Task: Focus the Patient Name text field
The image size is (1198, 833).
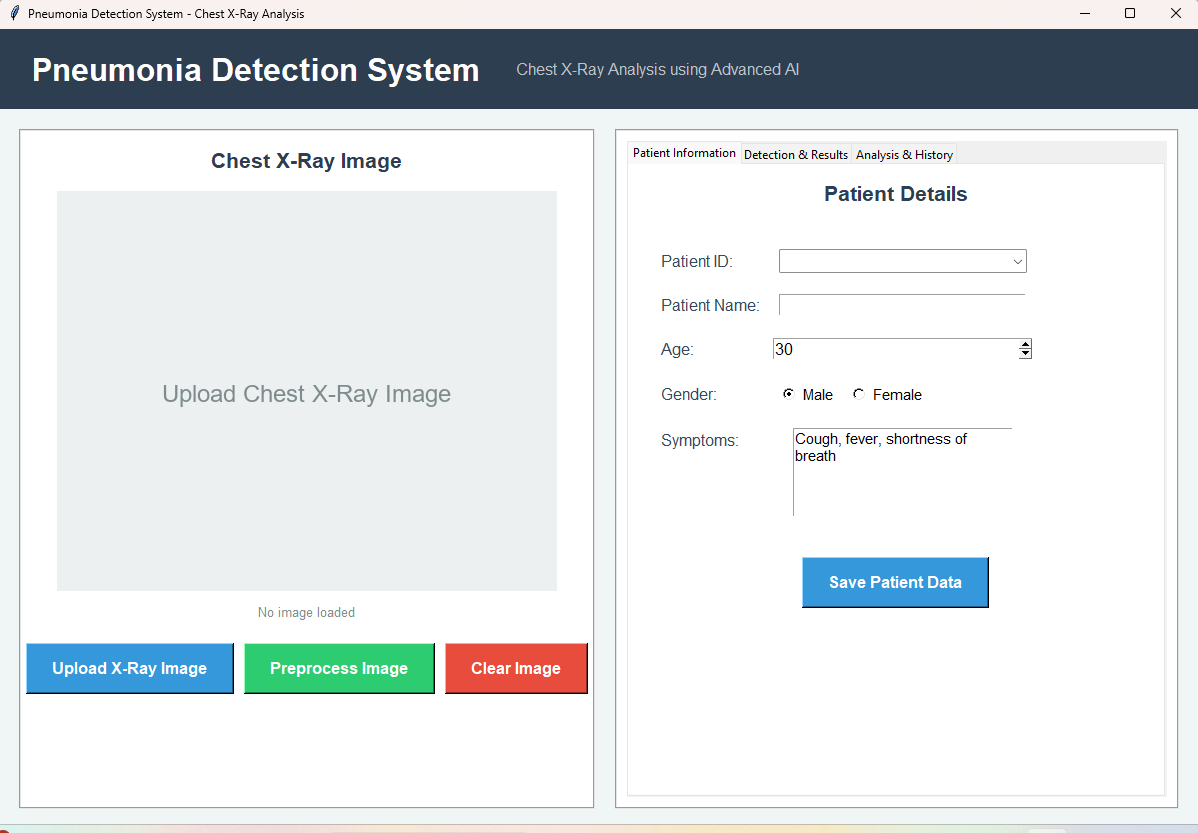Action: 901,305
